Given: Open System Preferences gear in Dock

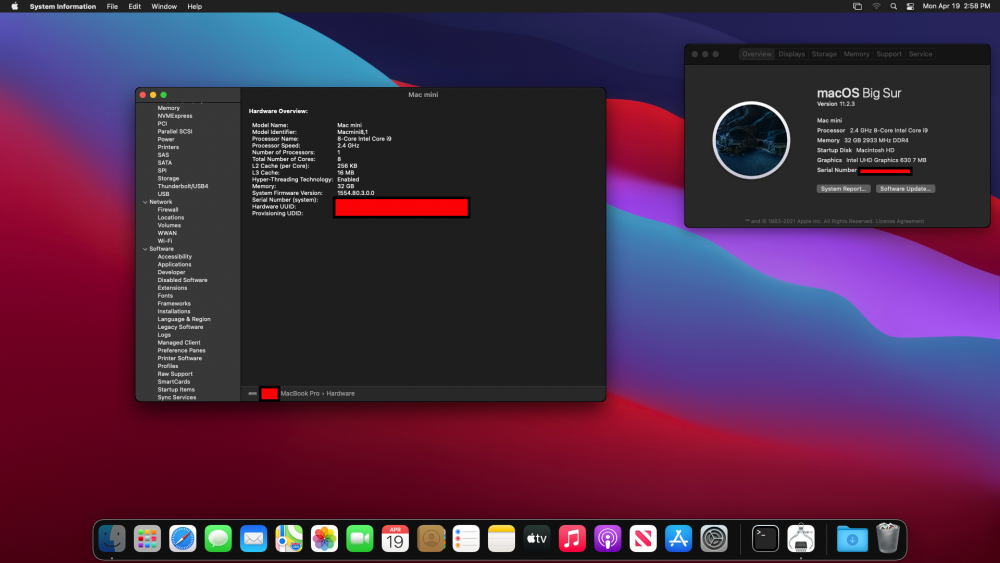Looking at the screenshot, I should point(714,539).
